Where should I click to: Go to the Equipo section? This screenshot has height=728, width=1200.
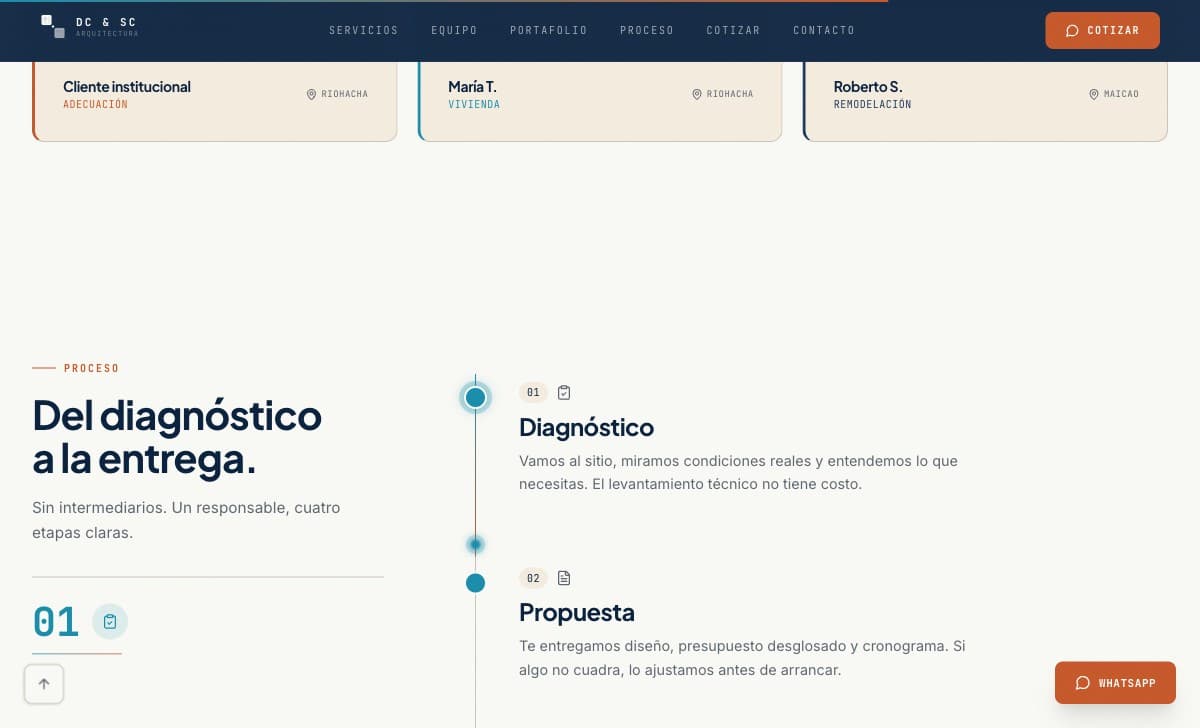point(454,30)
